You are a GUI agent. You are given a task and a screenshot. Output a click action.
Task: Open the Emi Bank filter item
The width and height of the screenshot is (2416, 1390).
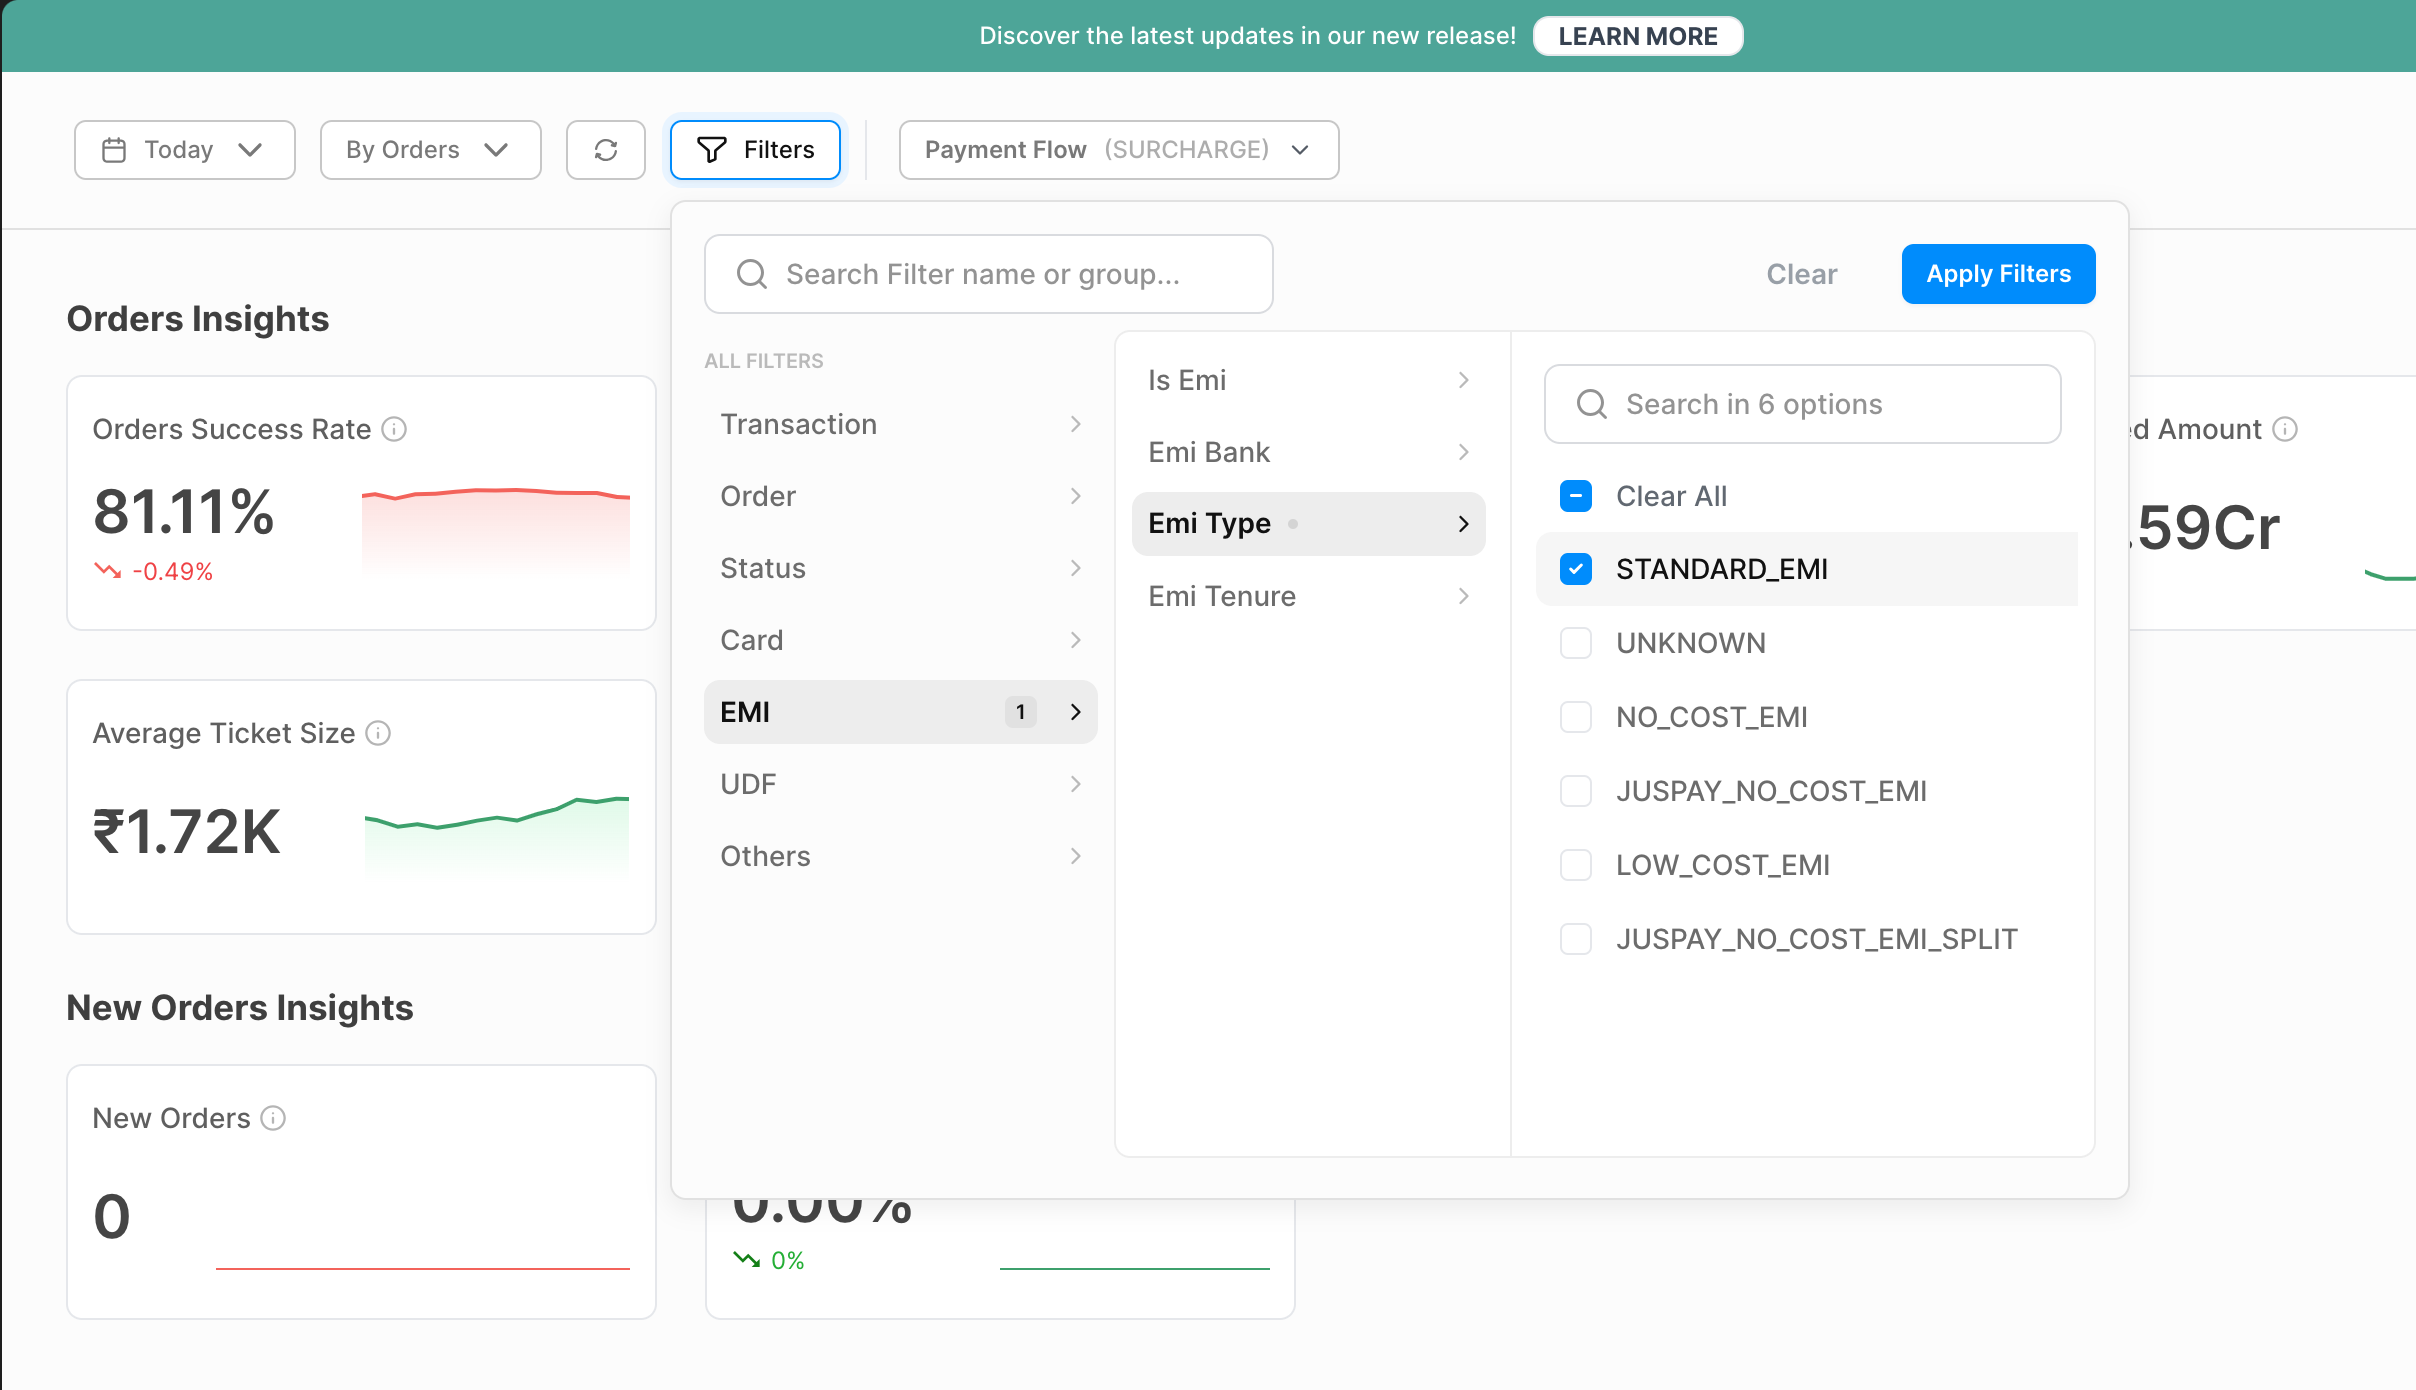click(1308, 452)
